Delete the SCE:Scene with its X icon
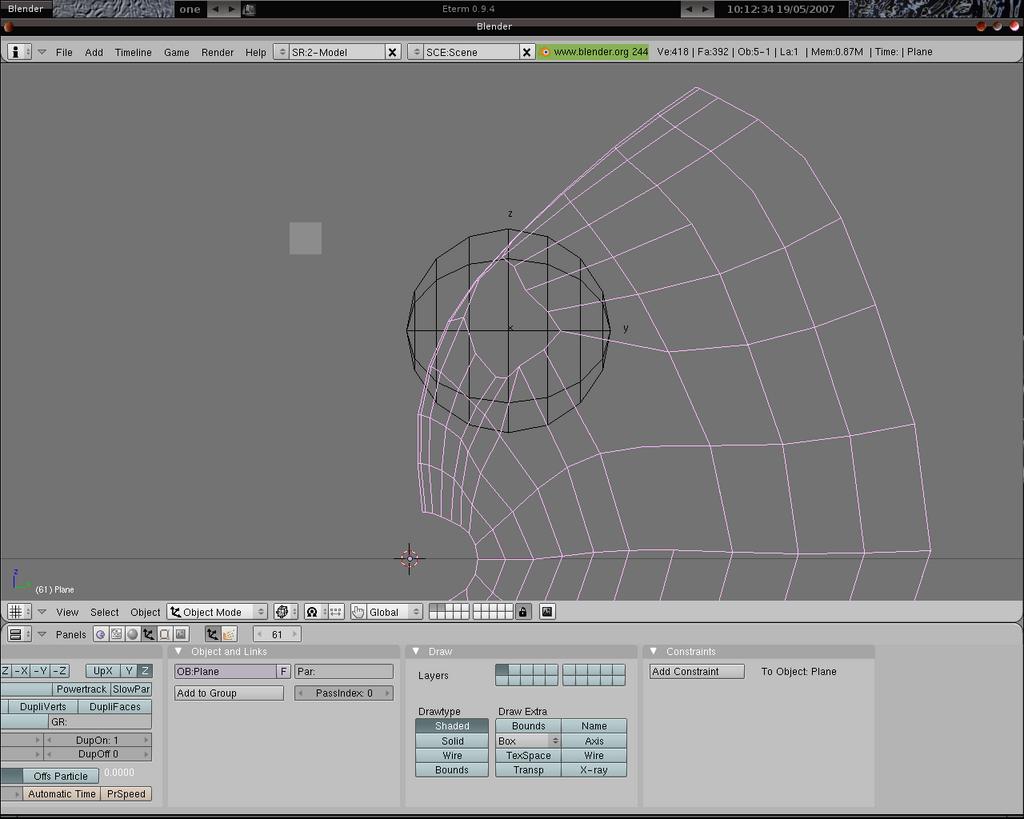This screenshot has height=819, width=1024. [527, 52]
